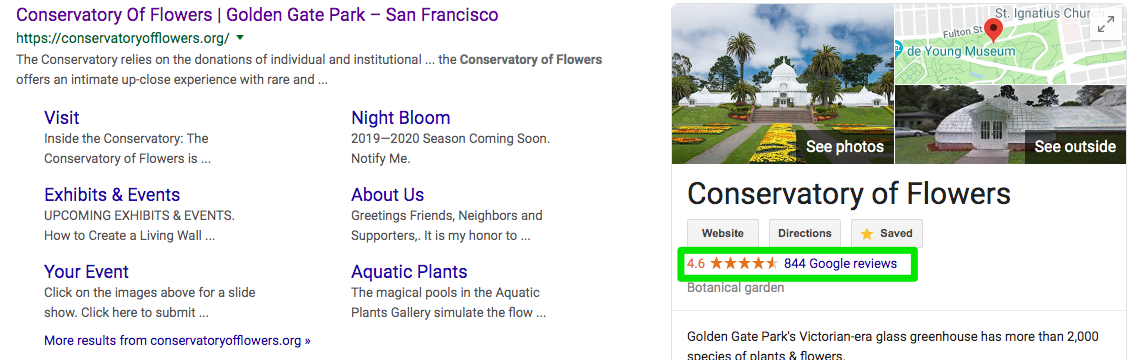
Task: Click the Exhibits 'UPCOMING EXHIBITS & EVENTS' snippet text
Action: click(x=139, y=226)
